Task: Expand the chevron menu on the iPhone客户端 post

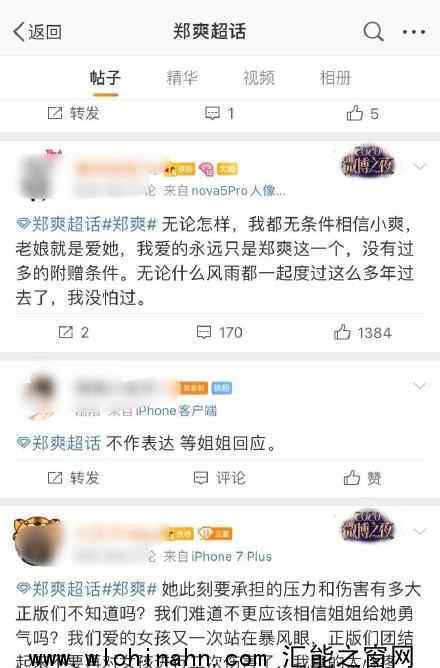Action: coord(420,386)
